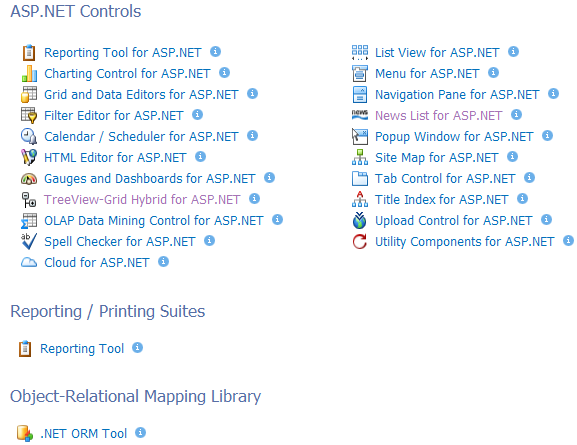Click info icon next to Reporting Tool for ASP.NET
This screenshot has height=445, width=577.
click(216, 52)
